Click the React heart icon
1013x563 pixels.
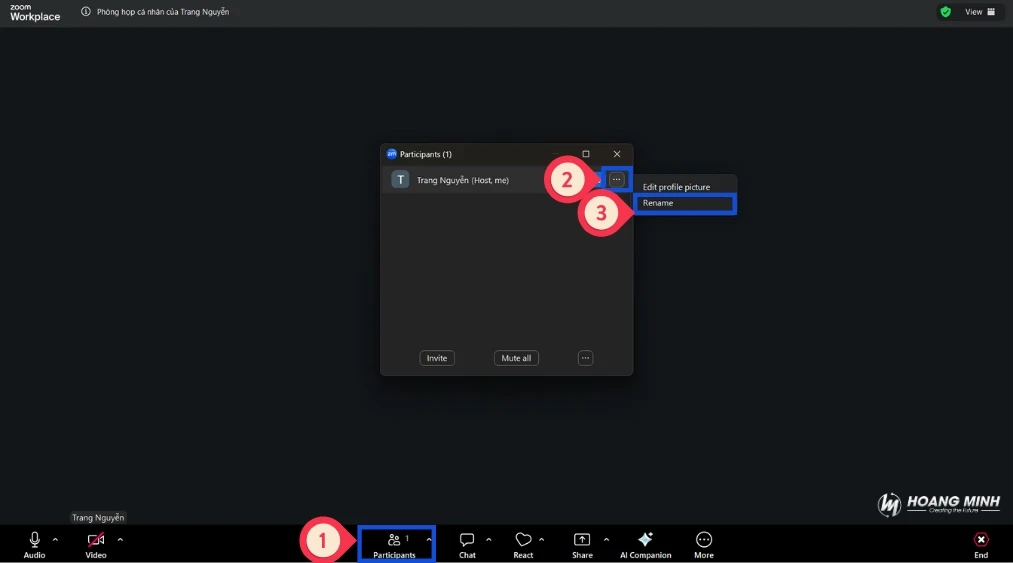(523, 540)
